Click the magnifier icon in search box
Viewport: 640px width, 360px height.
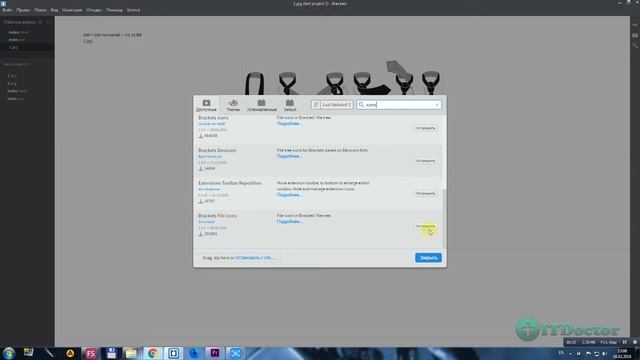pyautogui.click(x=361, y=105)
